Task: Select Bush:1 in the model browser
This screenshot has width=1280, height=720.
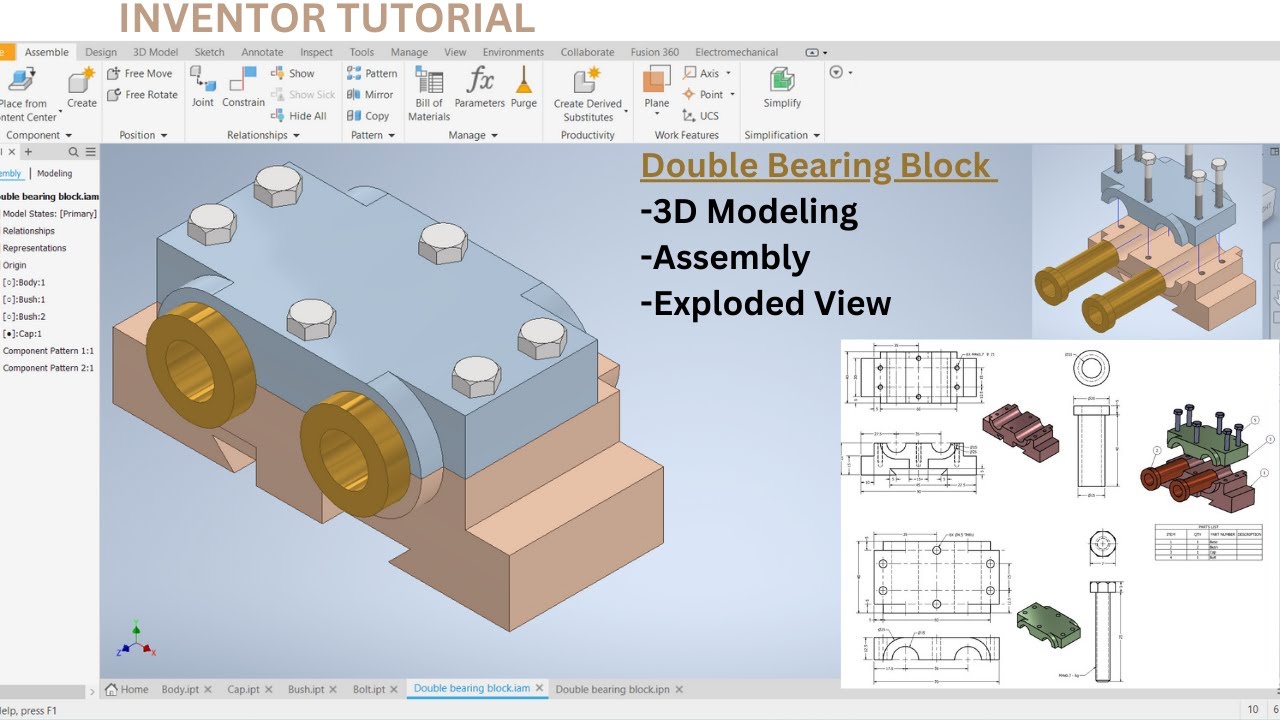Action: pos(24,299)
